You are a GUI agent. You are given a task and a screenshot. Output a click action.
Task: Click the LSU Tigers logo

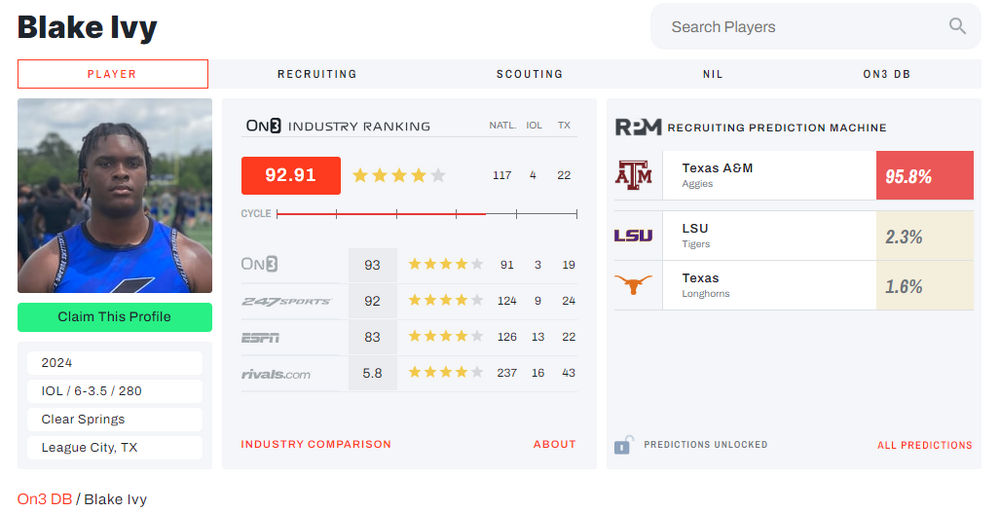[x=633, y=236]
